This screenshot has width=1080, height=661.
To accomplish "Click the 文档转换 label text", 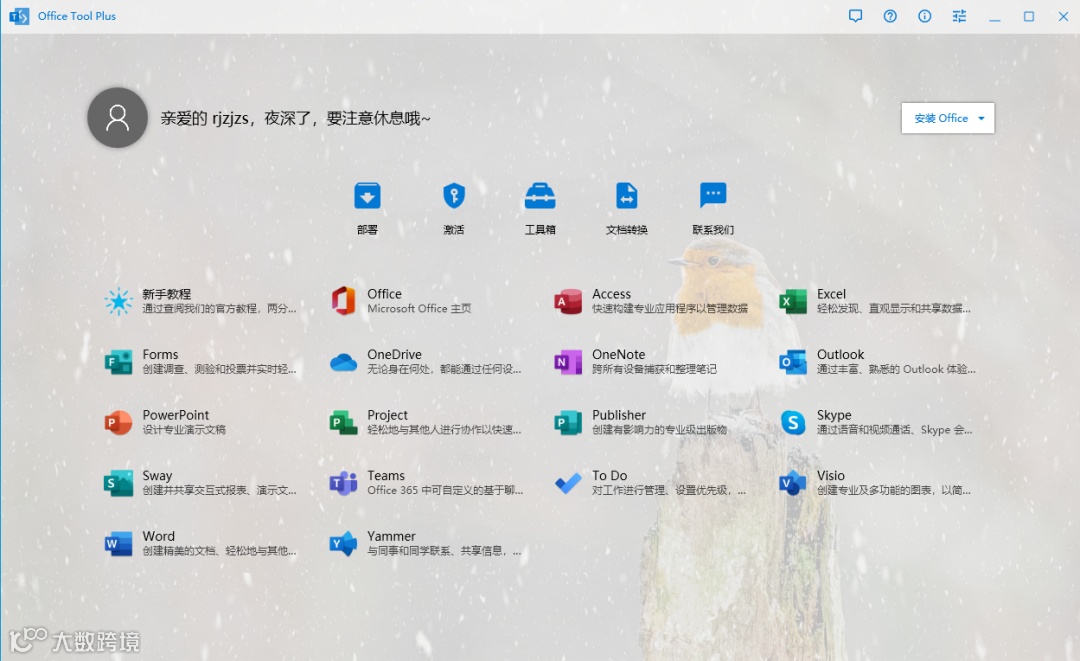I will 626,230.
